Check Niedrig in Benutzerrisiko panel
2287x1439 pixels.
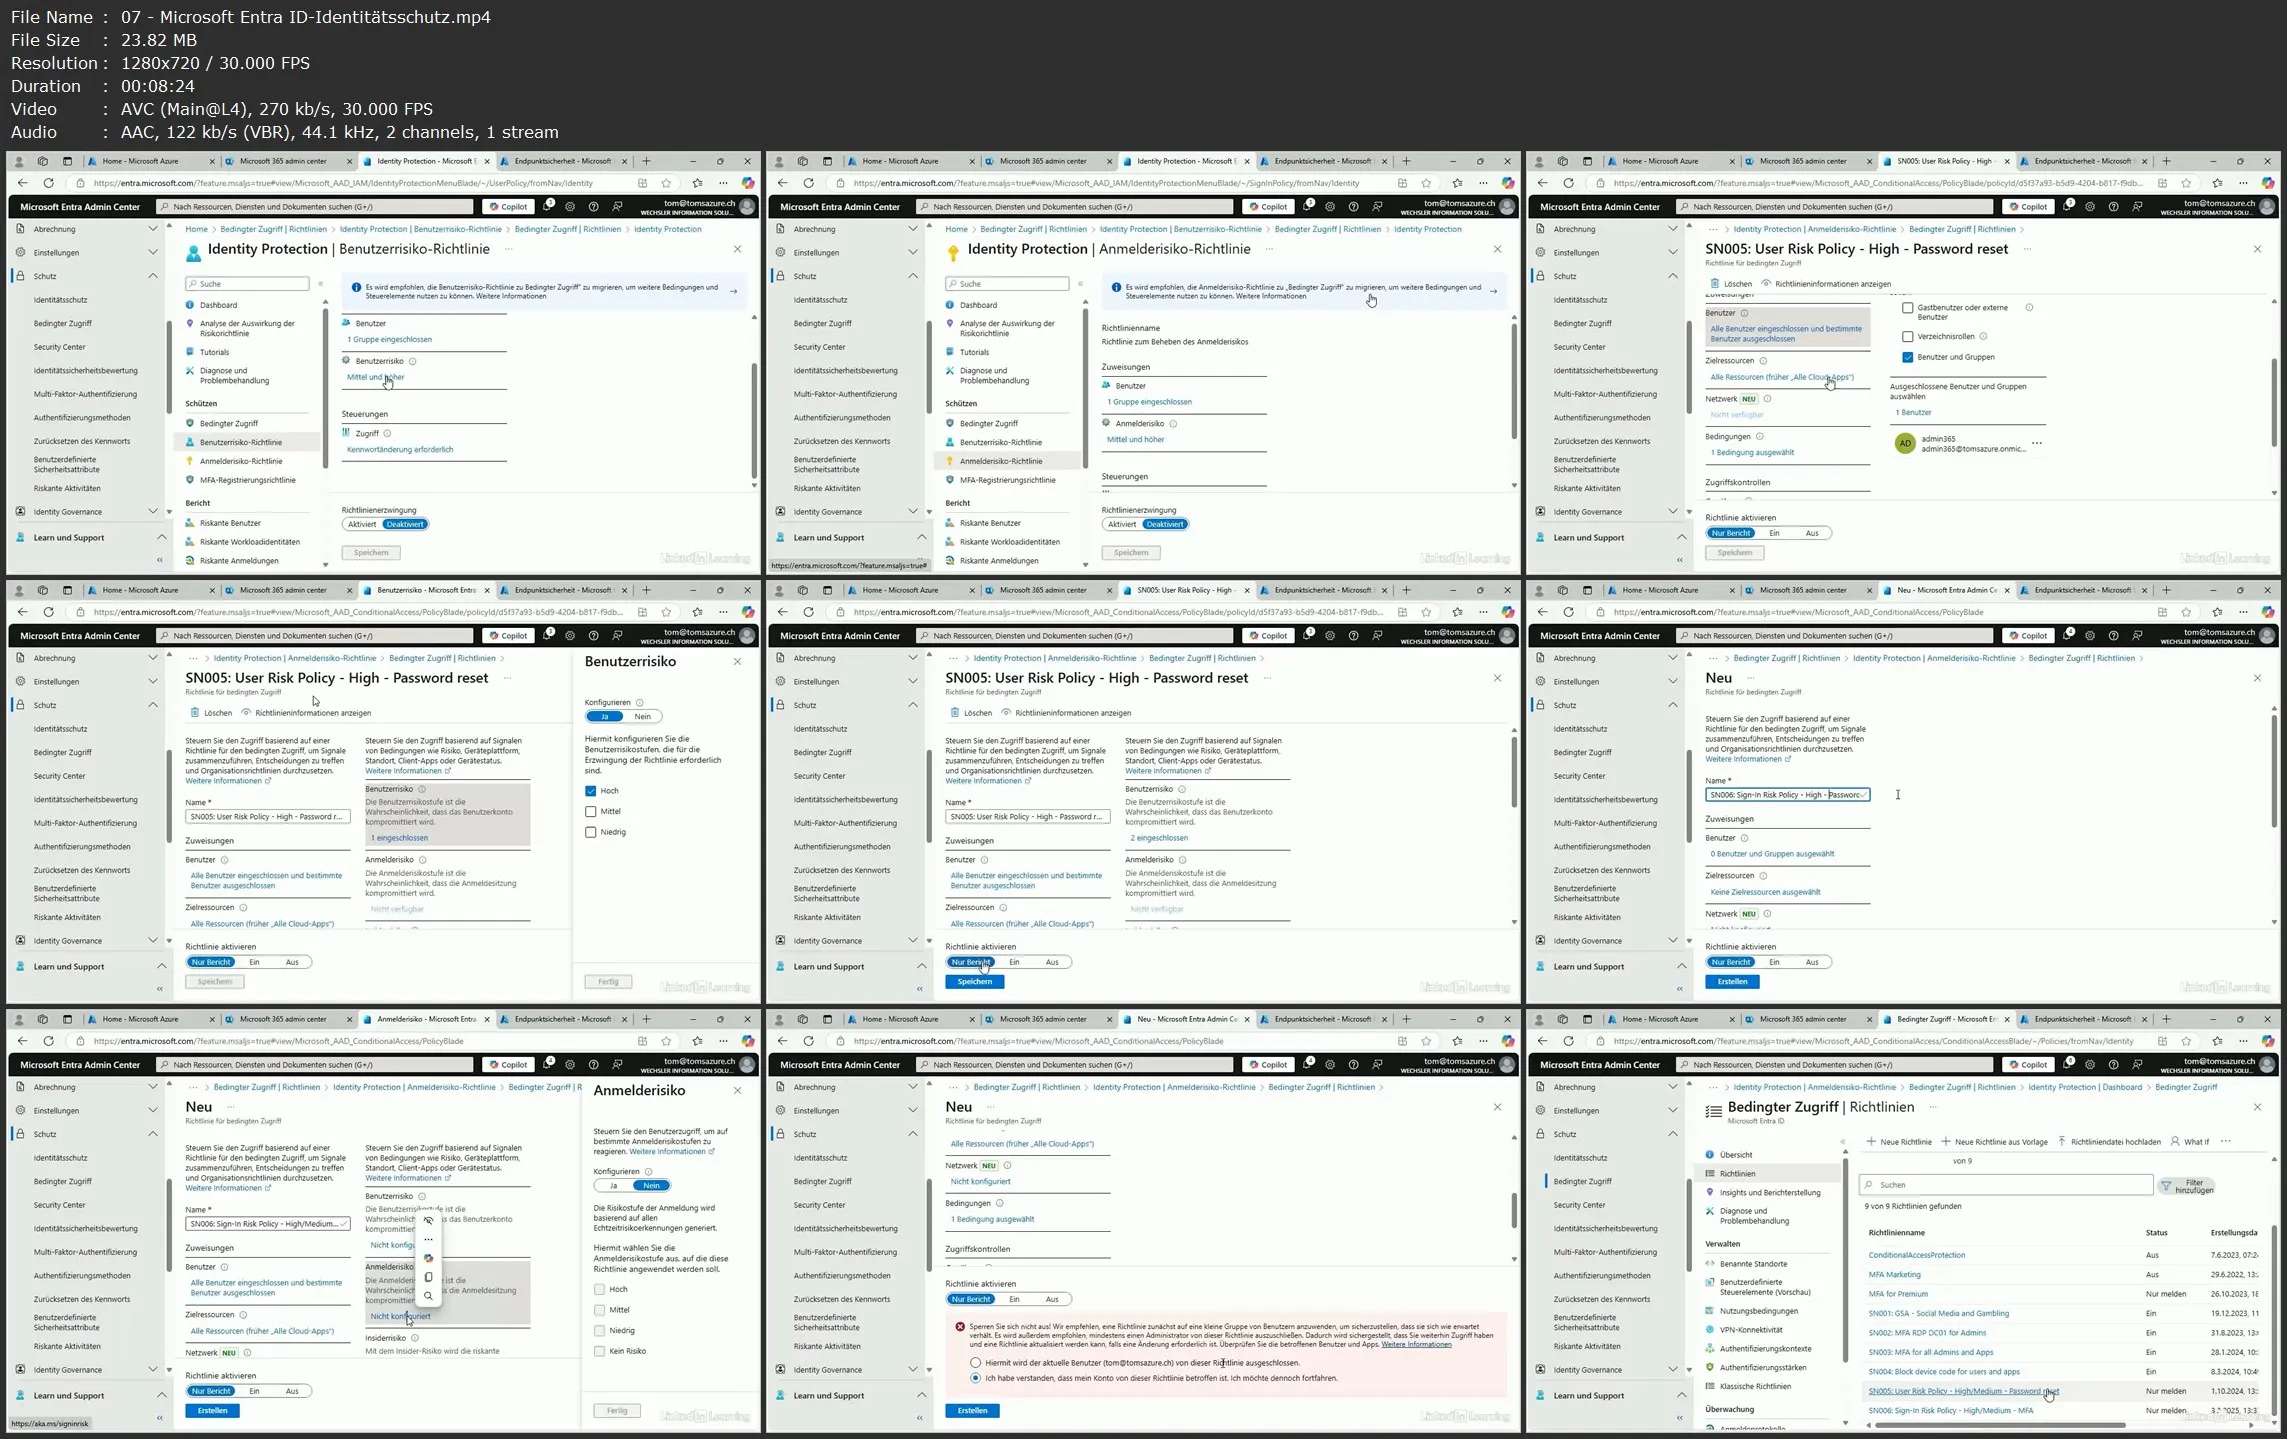(x=591, y=832)
